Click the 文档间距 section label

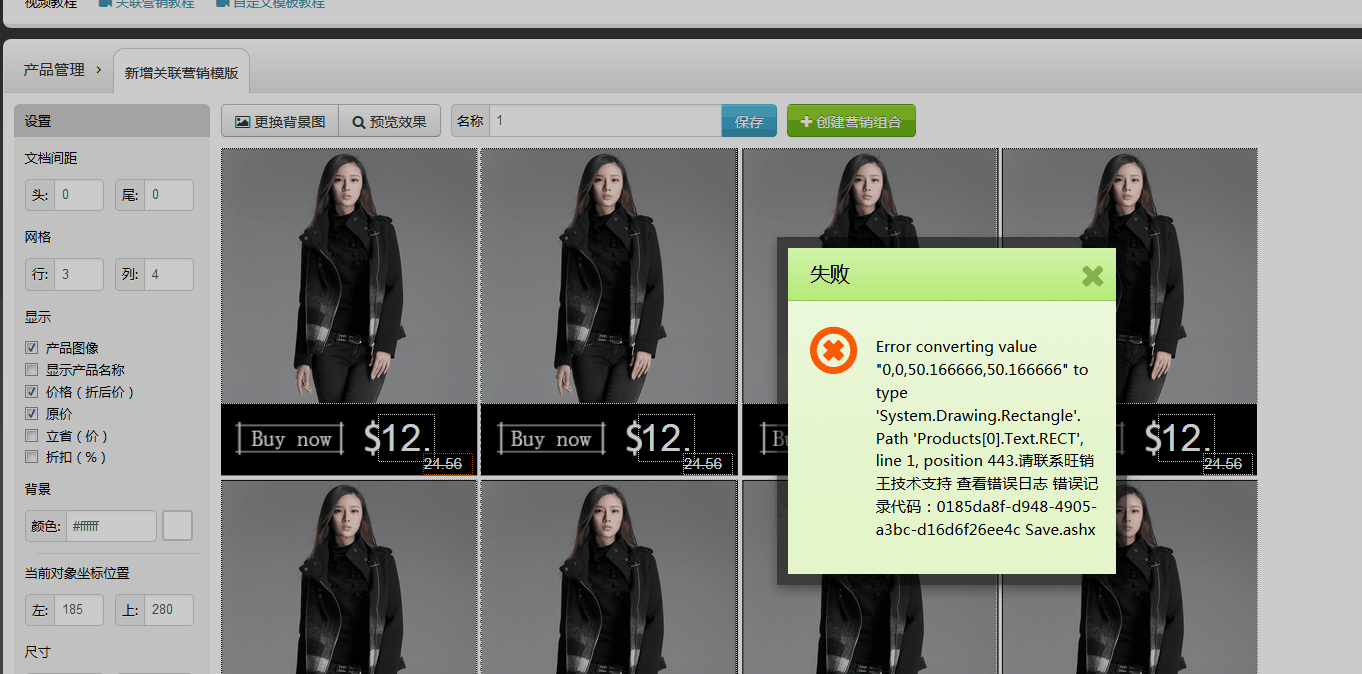(x=51, y=158)
